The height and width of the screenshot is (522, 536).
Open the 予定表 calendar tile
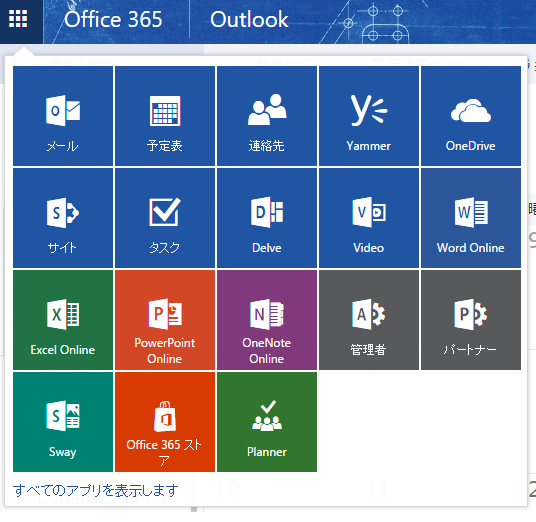point(165,116)
